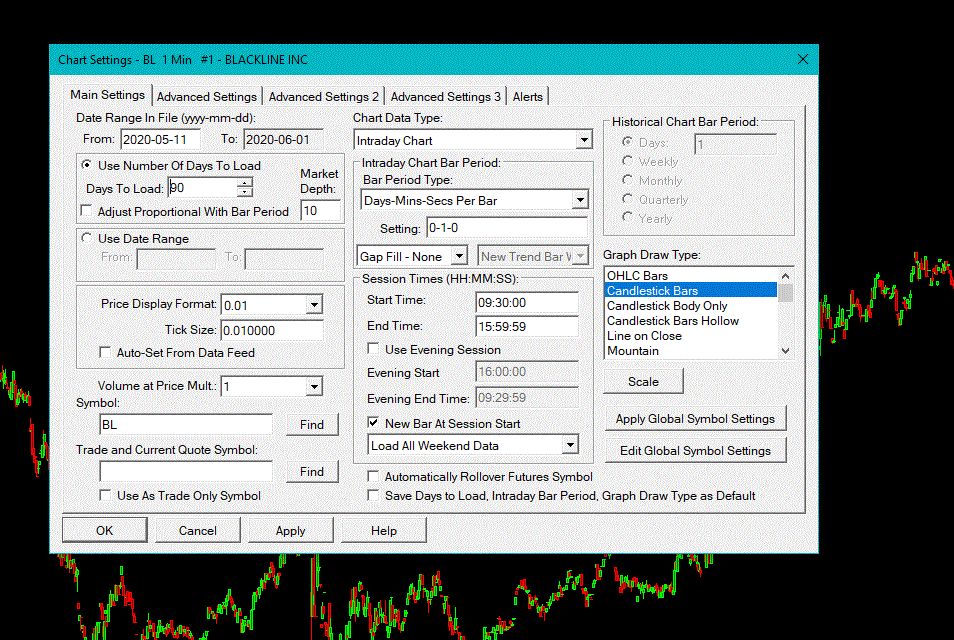Open the Chart Data Type dropdown
Image resolution: width=954 pixels, height=640 pixels.
pos(584,140)
